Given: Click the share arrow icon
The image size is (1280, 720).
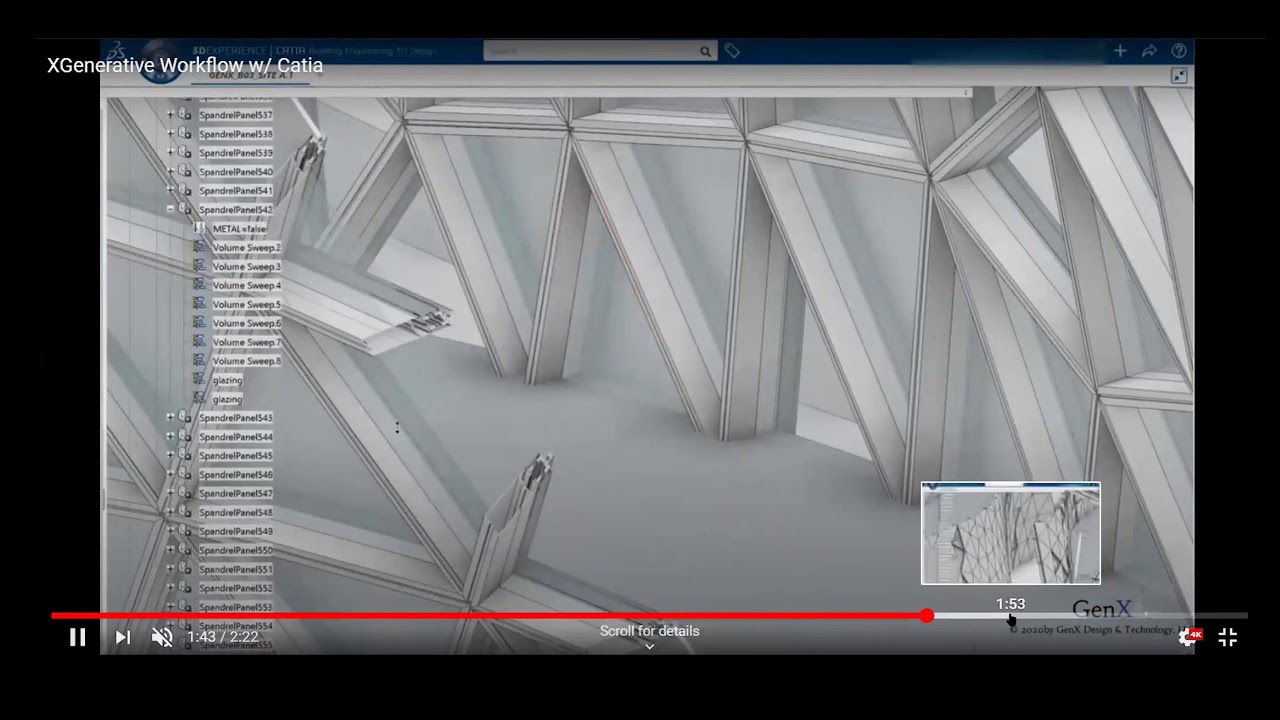Looking at the screenshot, I should [x=1149, y=51].
